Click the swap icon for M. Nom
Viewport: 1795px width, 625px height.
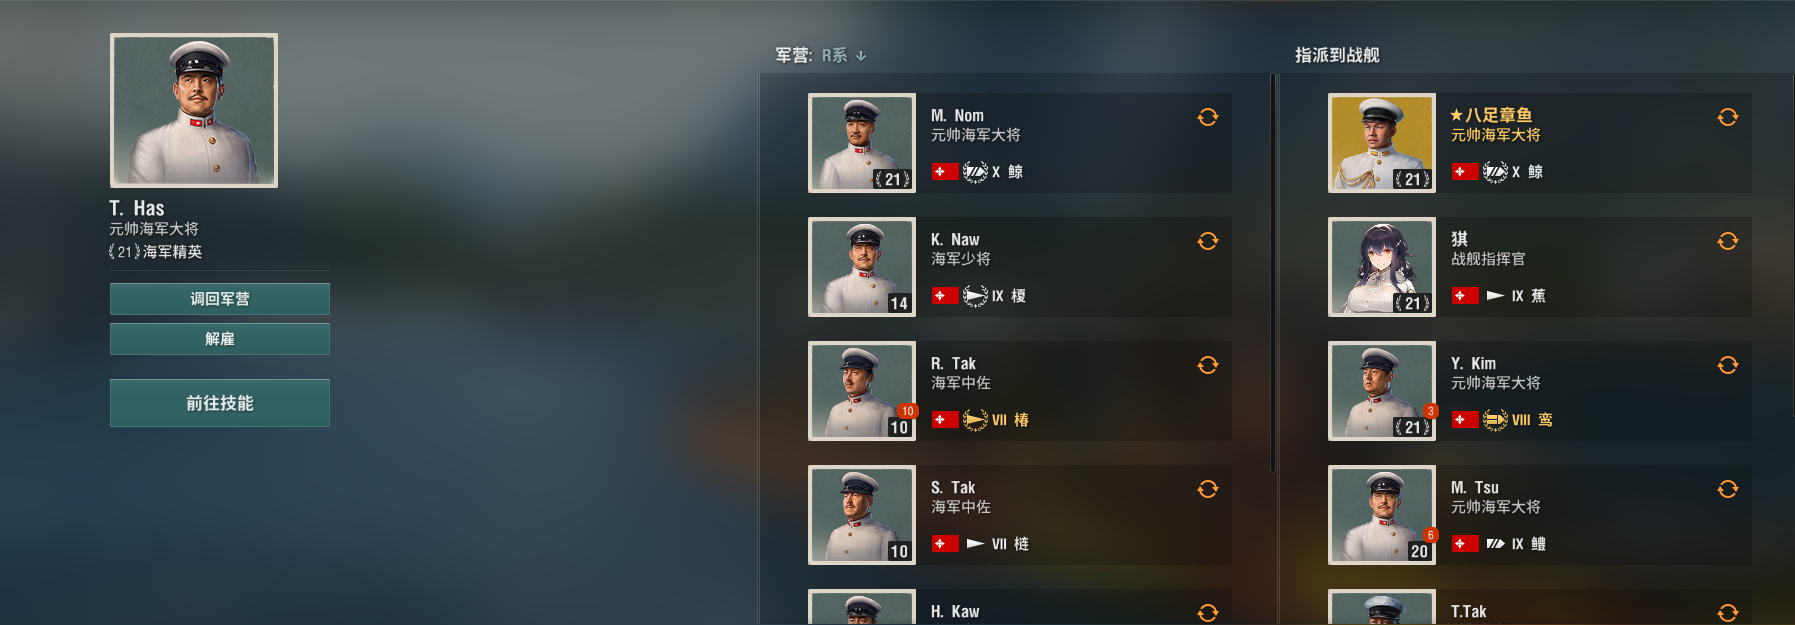1207,117
